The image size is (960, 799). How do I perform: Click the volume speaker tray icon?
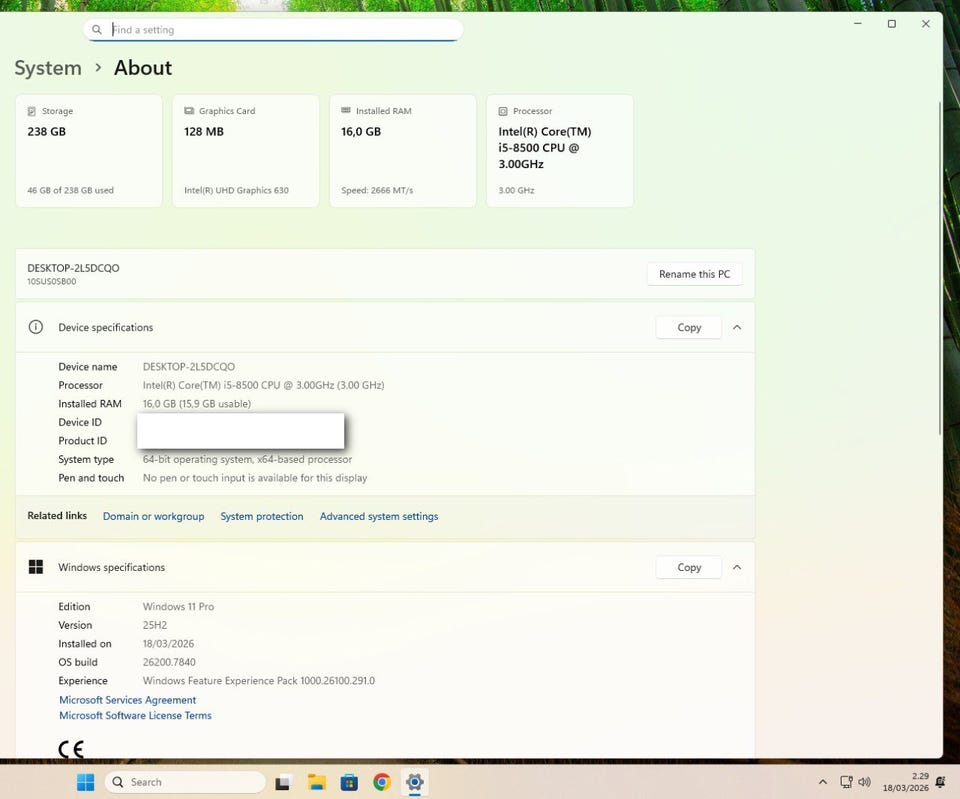(864, 782)
